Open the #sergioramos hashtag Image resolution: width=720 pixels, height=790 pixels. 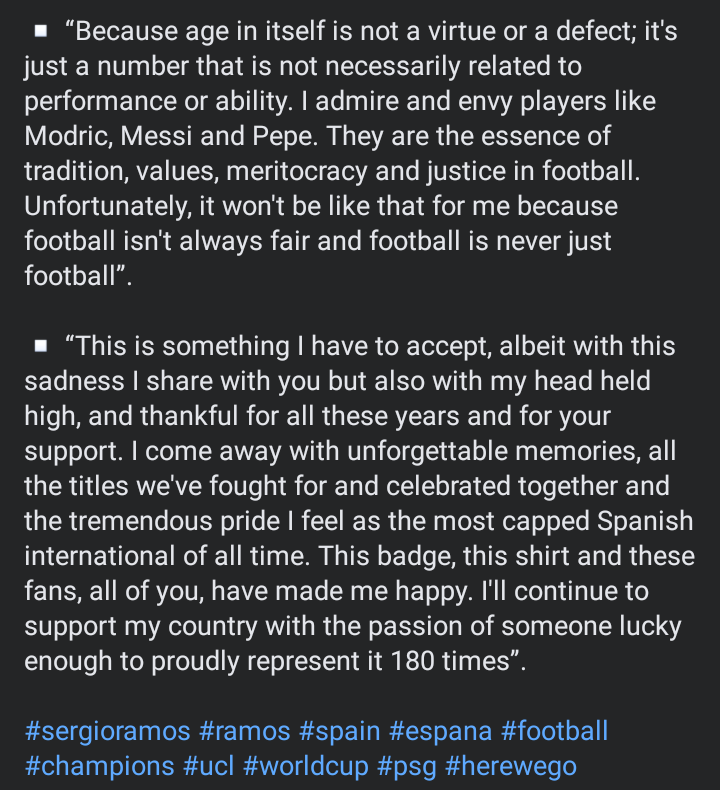coord(107,731)
